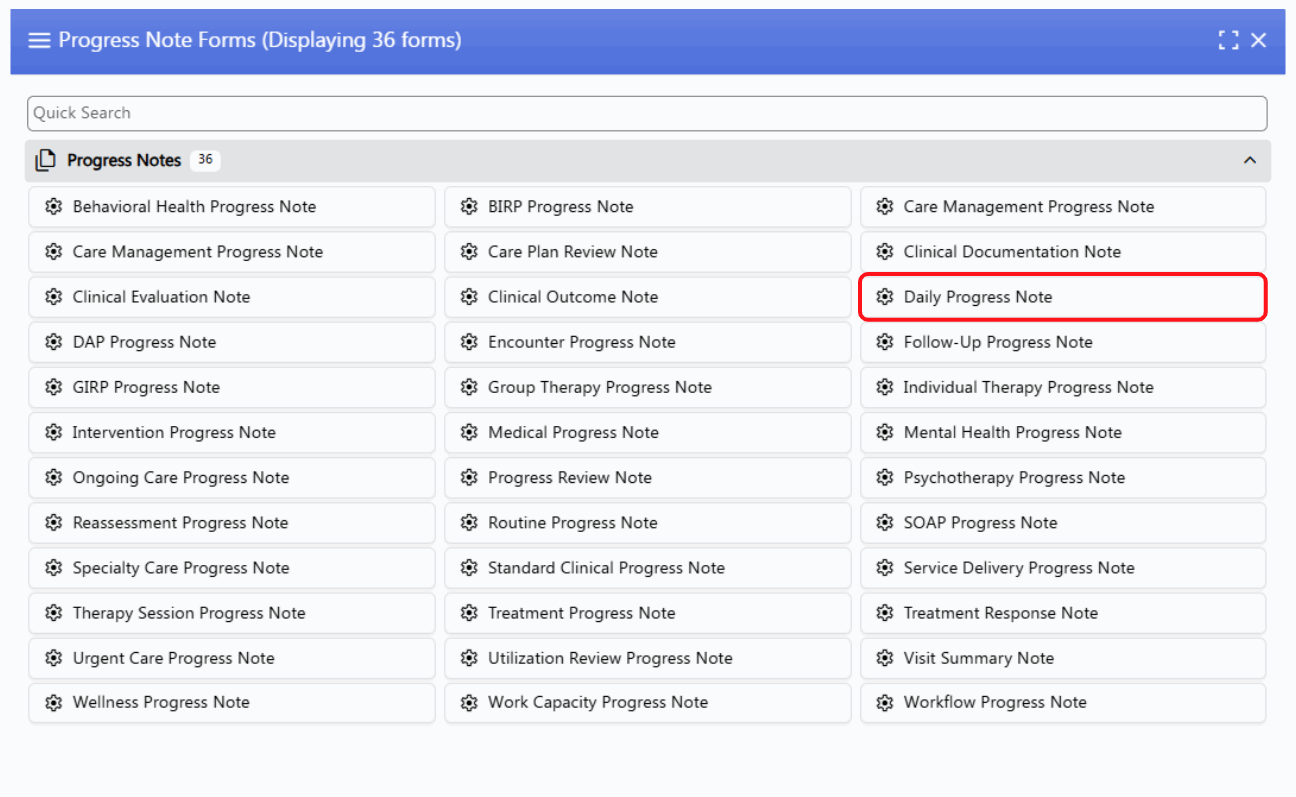Image resolution: width=1296 pixels, height=797 pixels.
Task: Click gear icon for Reassessment Progress Note
Action: tap(54, 523)
